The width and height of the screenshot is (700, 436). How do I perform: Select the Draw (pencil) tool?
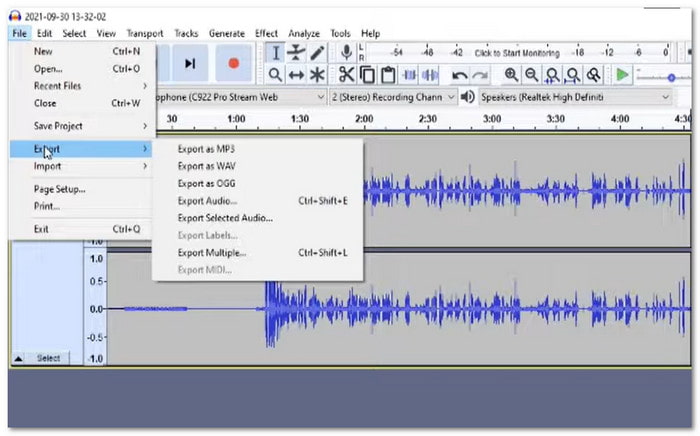coord(317,53)
